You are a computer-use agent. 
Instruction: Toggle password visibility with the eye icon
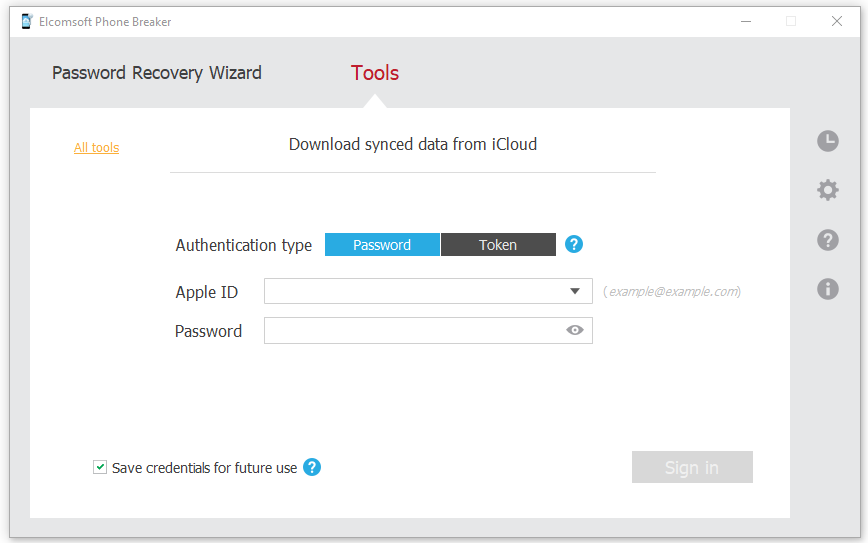click(x=575, y=331)
